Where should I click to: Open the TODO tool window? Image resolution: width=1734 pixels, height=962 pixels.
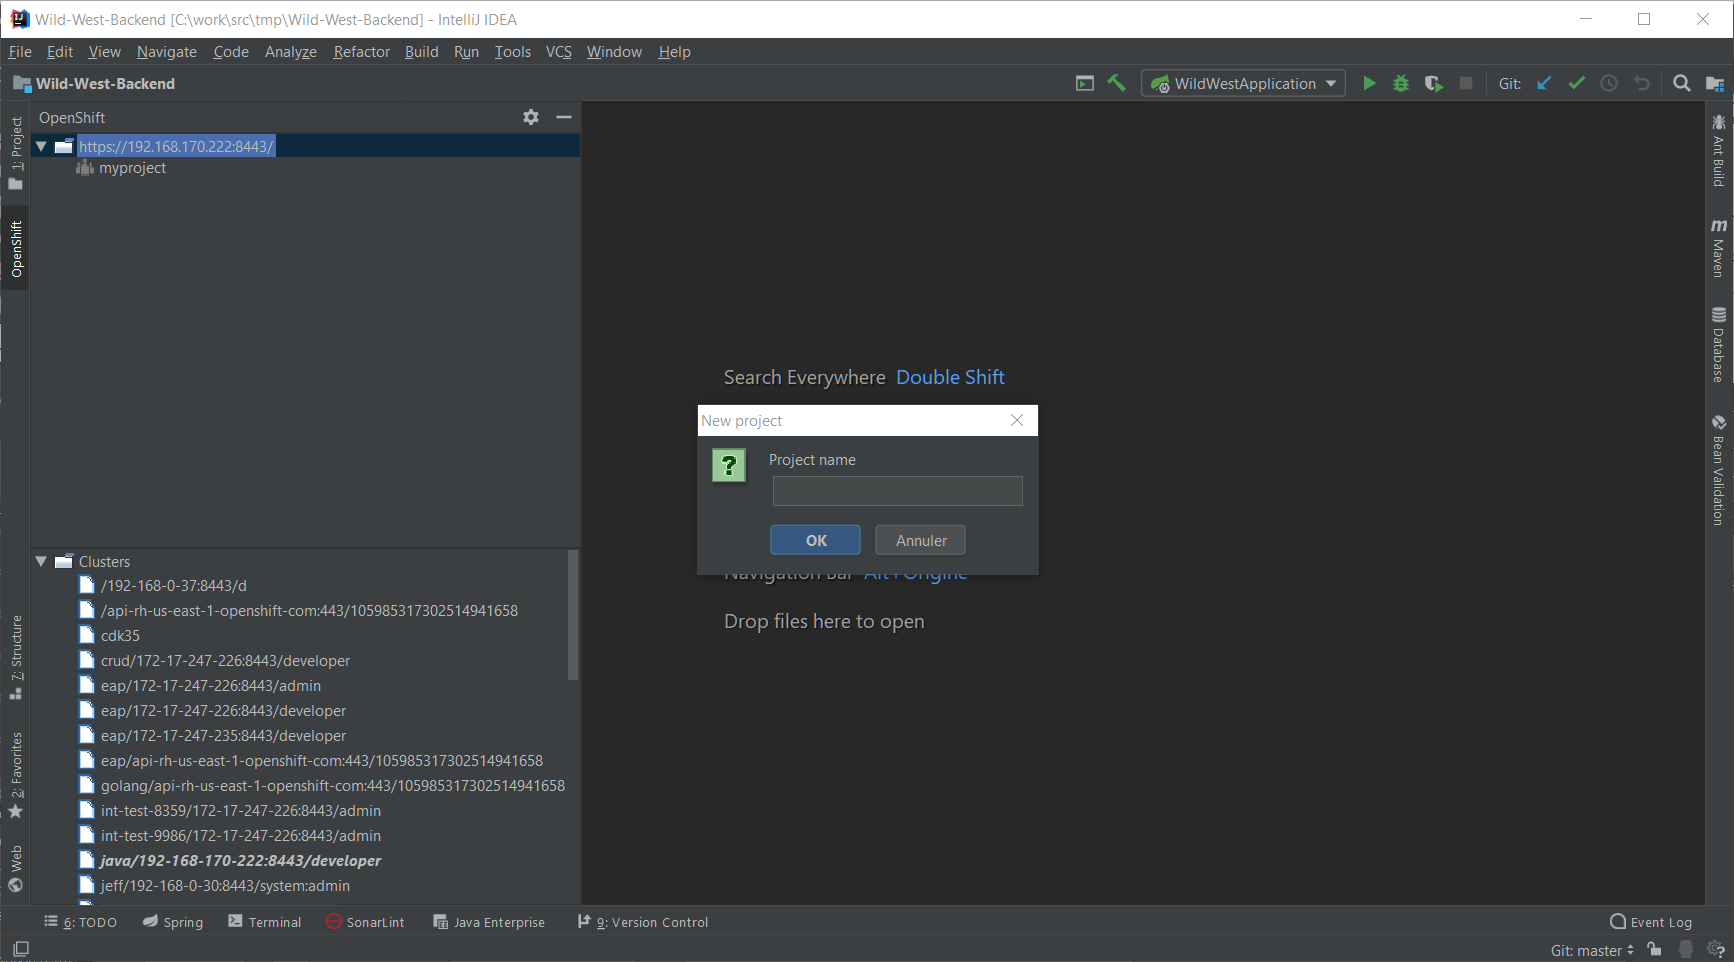[81, 922]
